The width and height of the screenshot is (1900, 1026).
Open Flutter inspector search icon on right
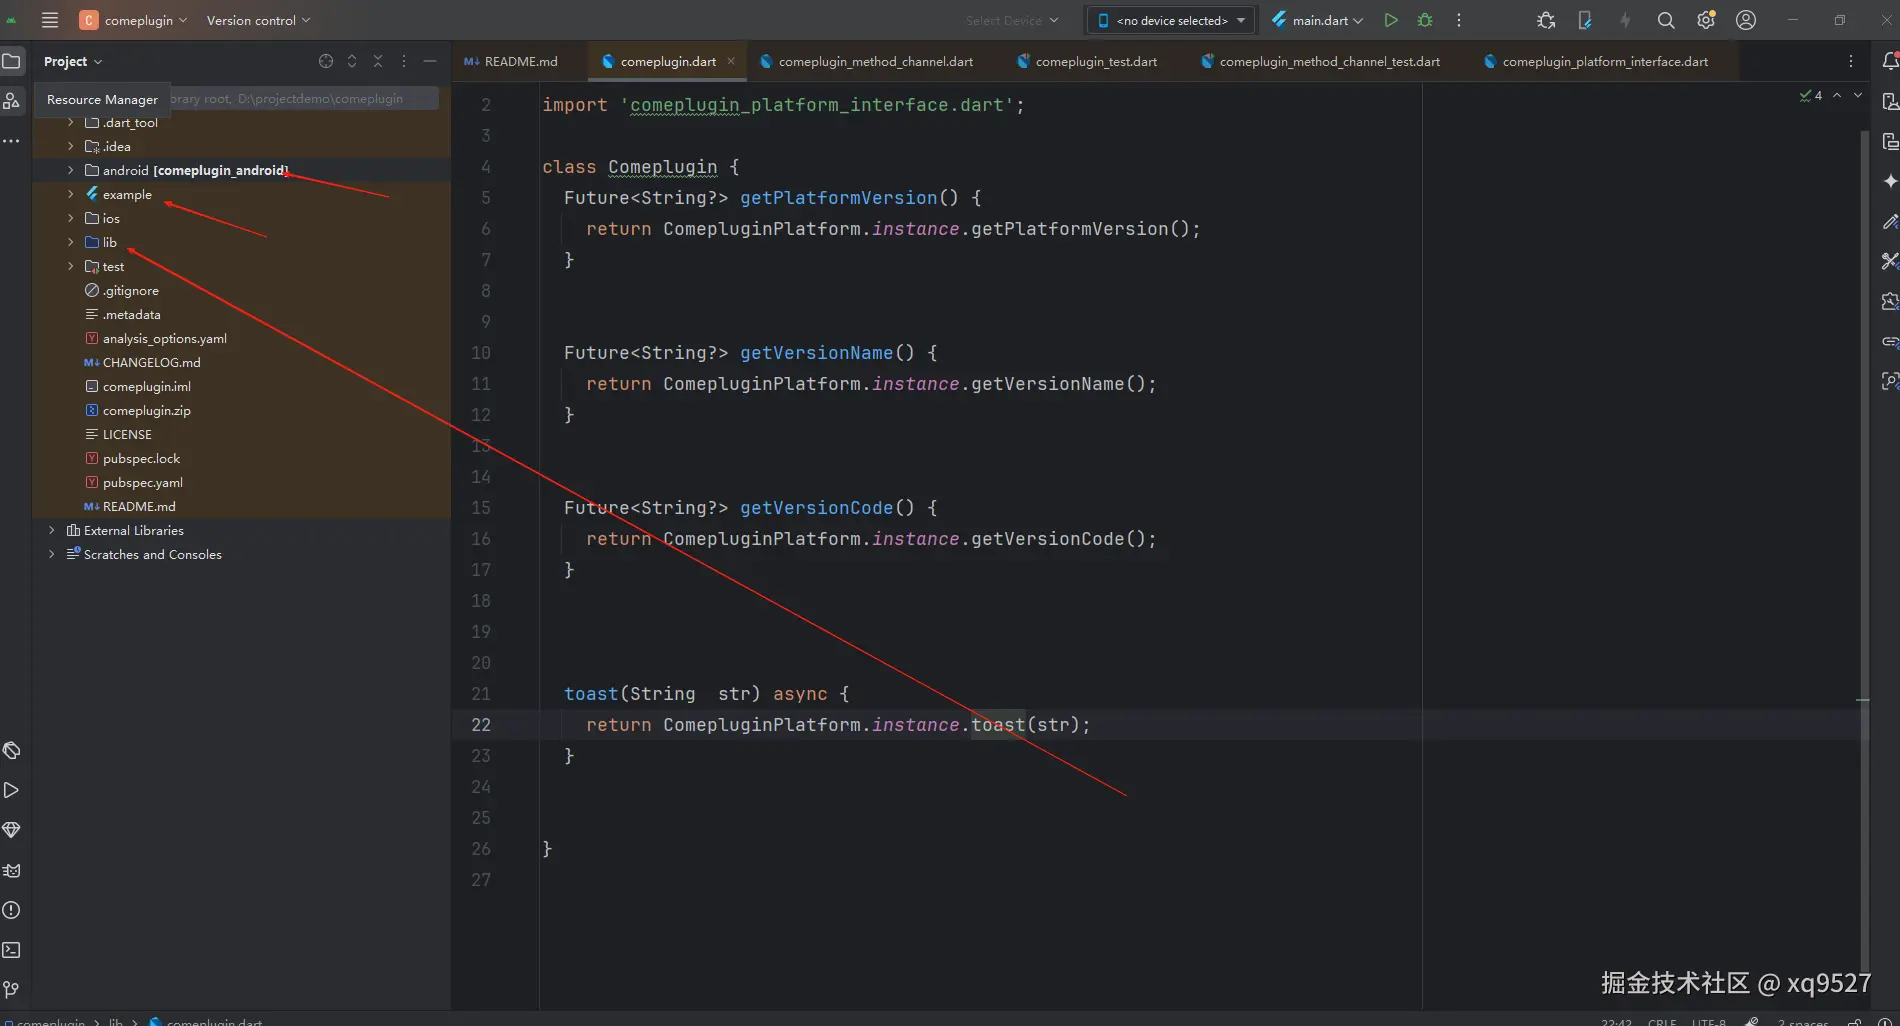(1890, 381)
